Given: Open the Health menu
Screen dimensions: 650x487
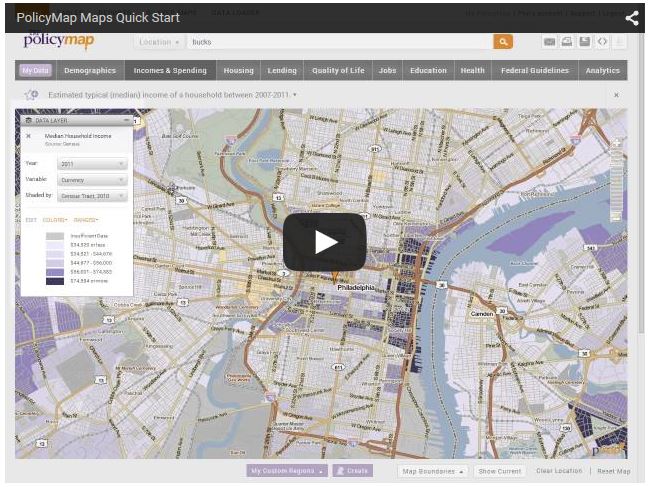Looking at the screenshot, I should [473, 70].
